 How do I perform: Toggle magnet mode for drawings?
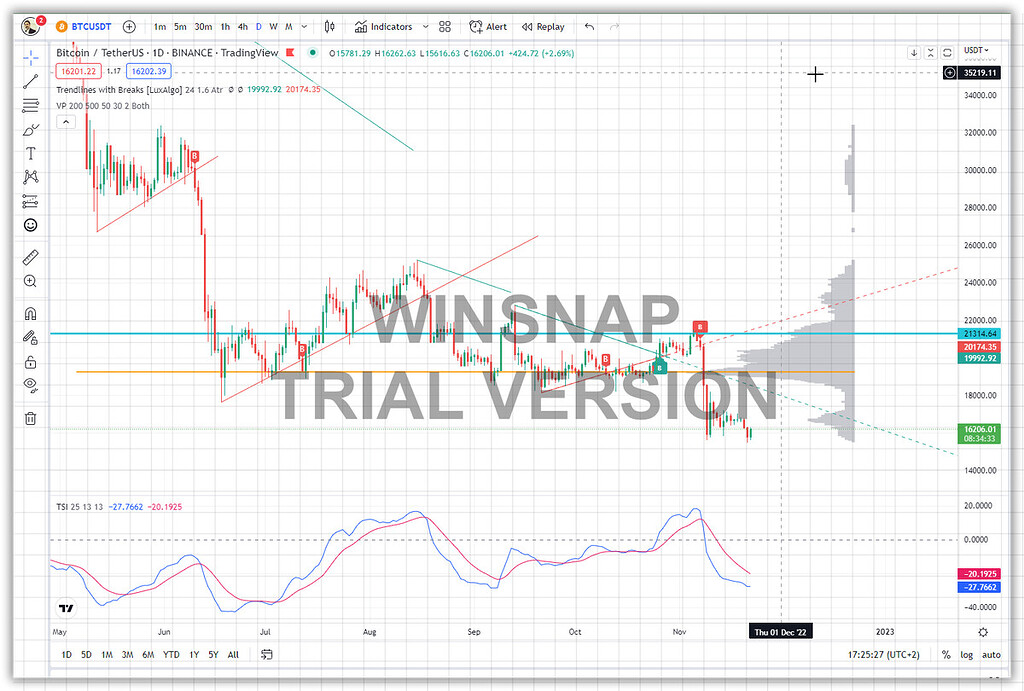31,314
